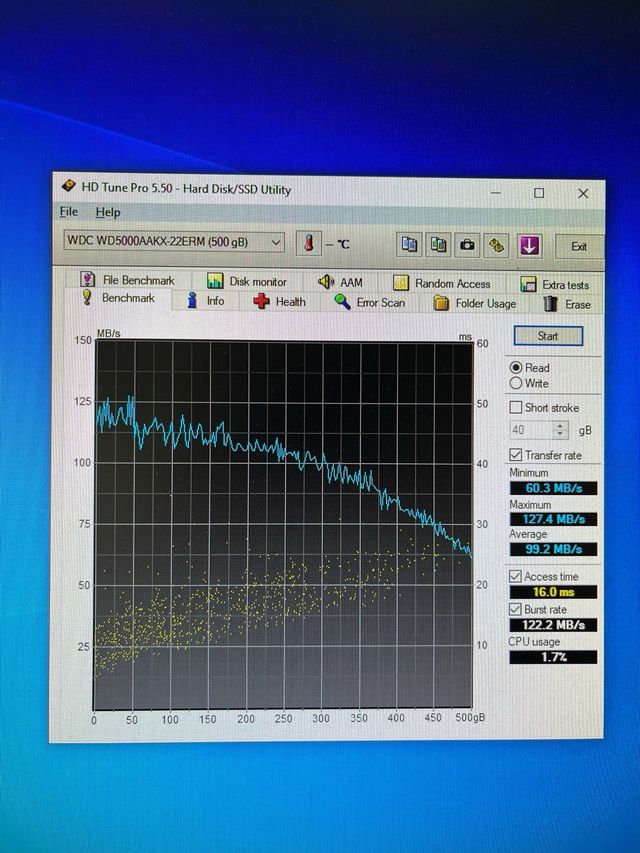
Task: Click the Maximum 127.4 MB/s value
Action: pos(553,519)
